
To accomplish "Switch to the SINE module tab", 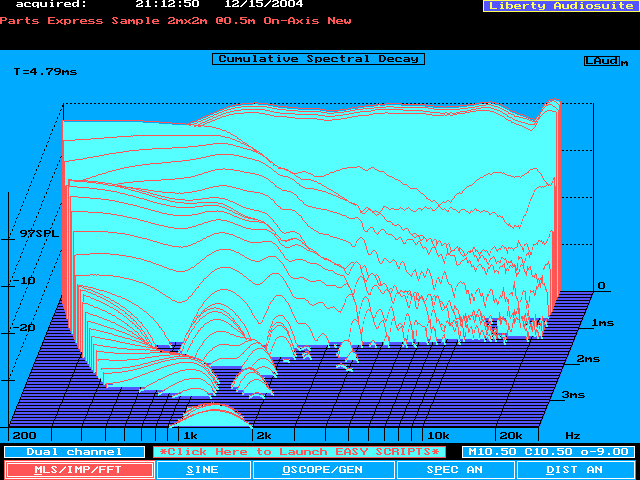I will pyautogui.click(x=203, y=469).
